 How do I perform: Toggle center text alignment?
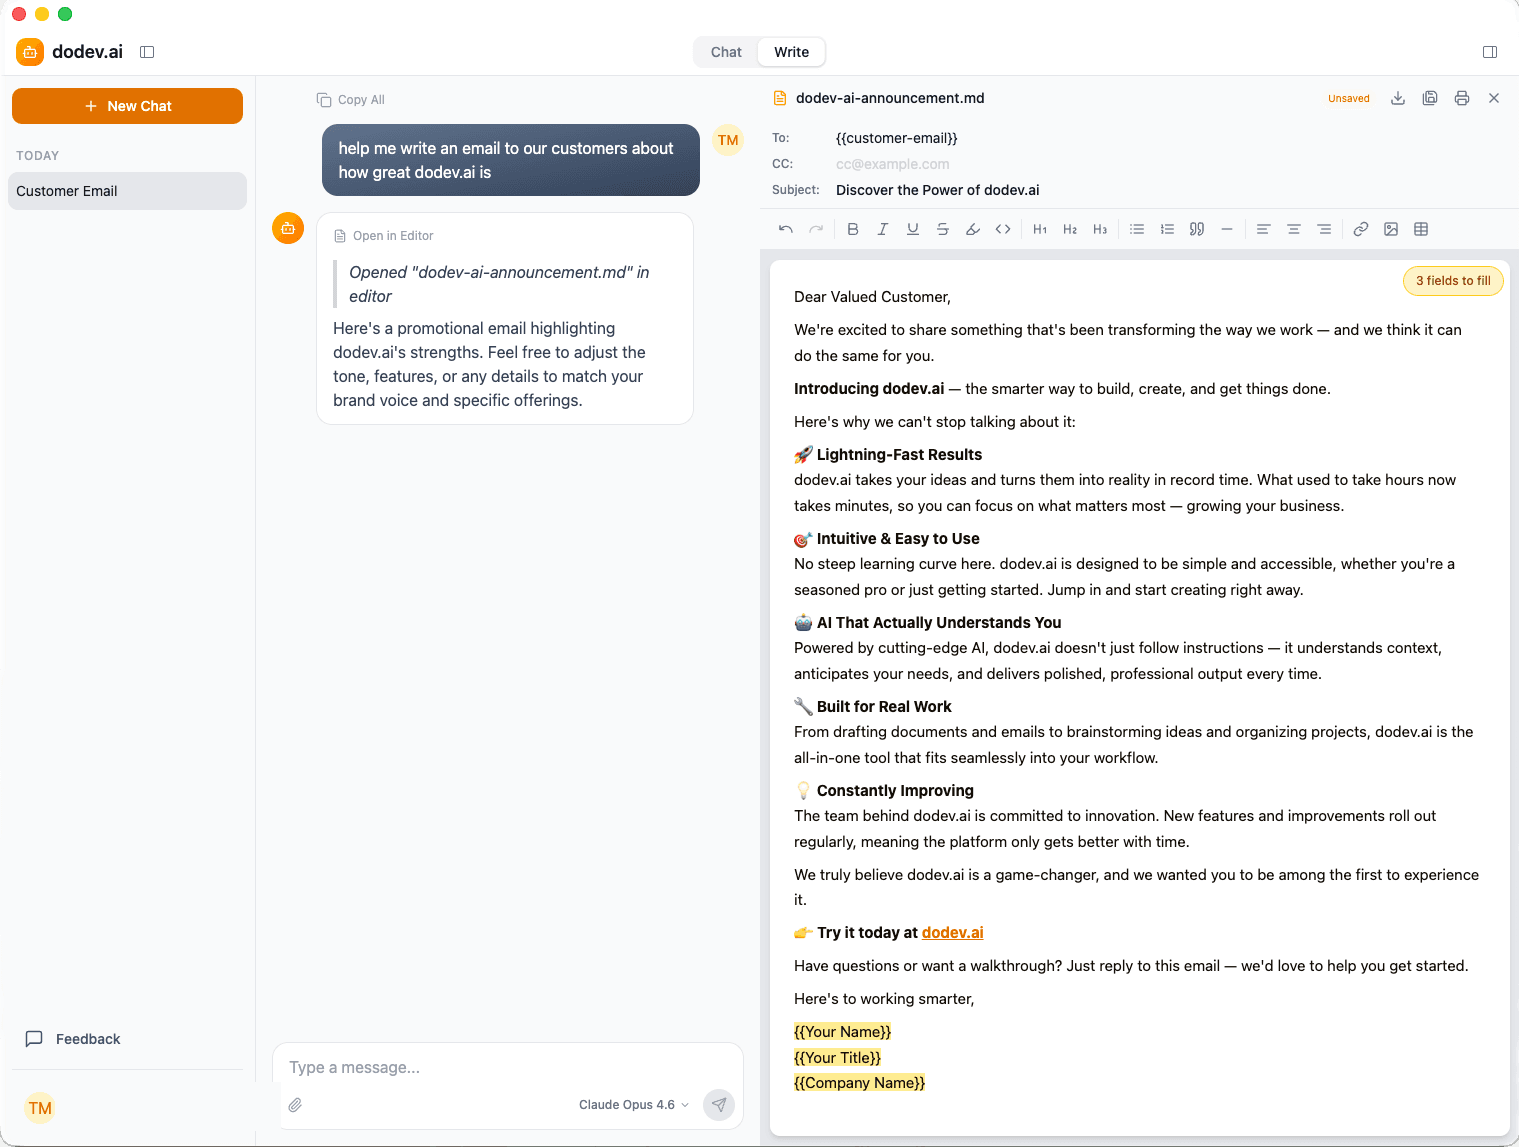[1294, 229]
